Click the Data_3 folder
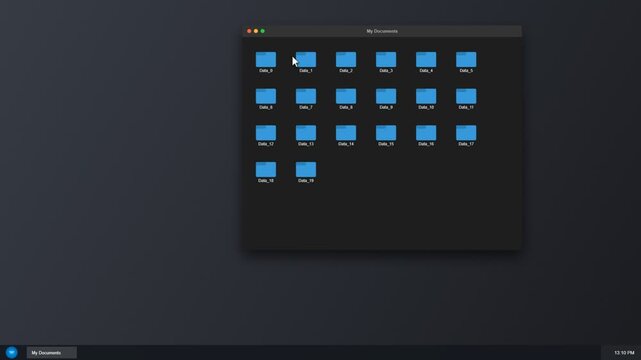Viewport: 641px width, 360px height. point(386,60)
